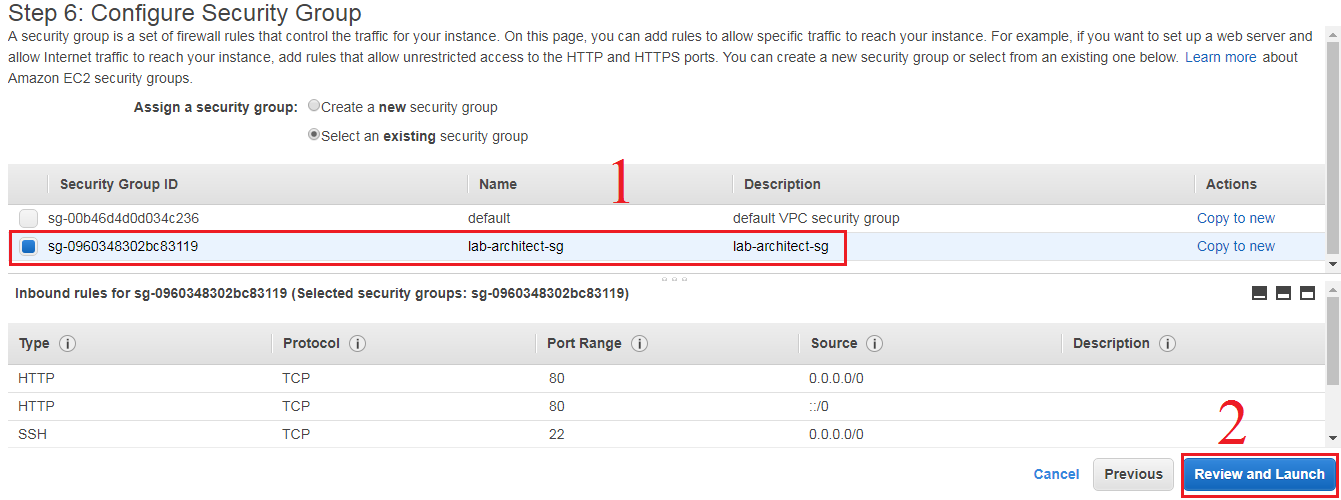Viewport: 1341px width, 500px height.
Task: Maximize the inbound rules pane with rightmost layout icon
Action: point(1307,293)
